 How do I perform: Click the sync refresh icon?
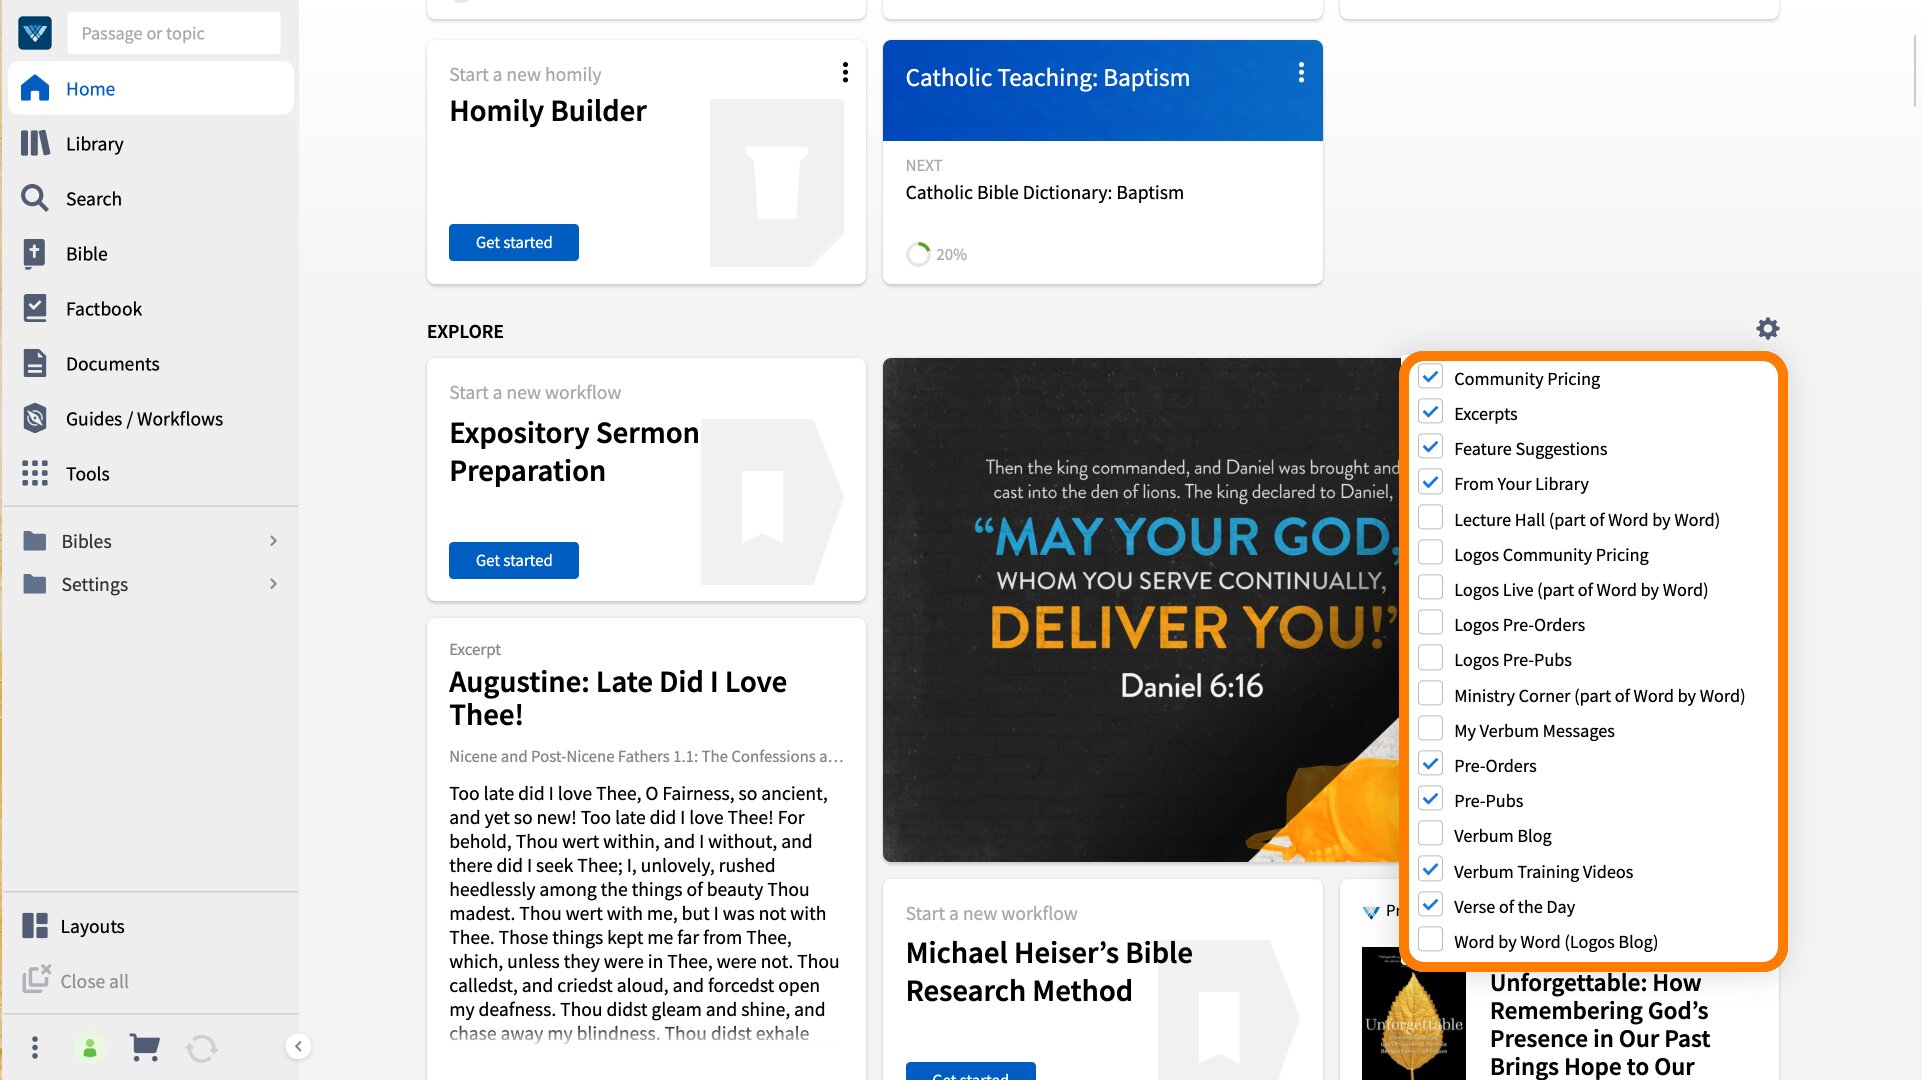pyautogui.click(x=201, y=1047)
